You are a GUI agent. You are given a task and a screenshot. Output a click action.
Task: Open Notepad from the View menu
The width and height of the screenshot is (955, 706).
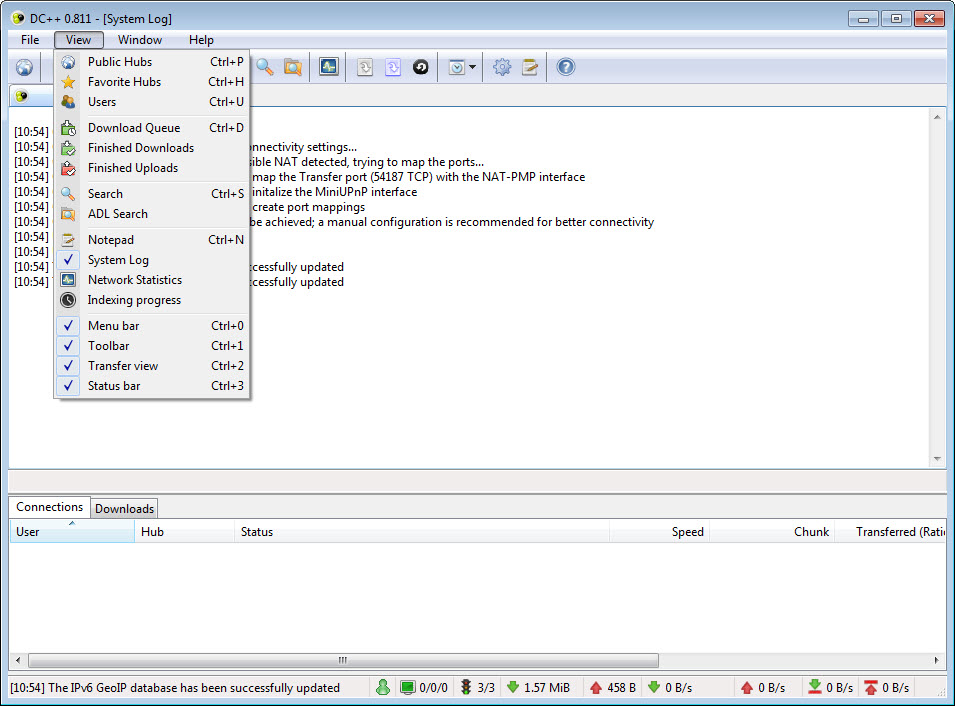[x=152, y=240]
